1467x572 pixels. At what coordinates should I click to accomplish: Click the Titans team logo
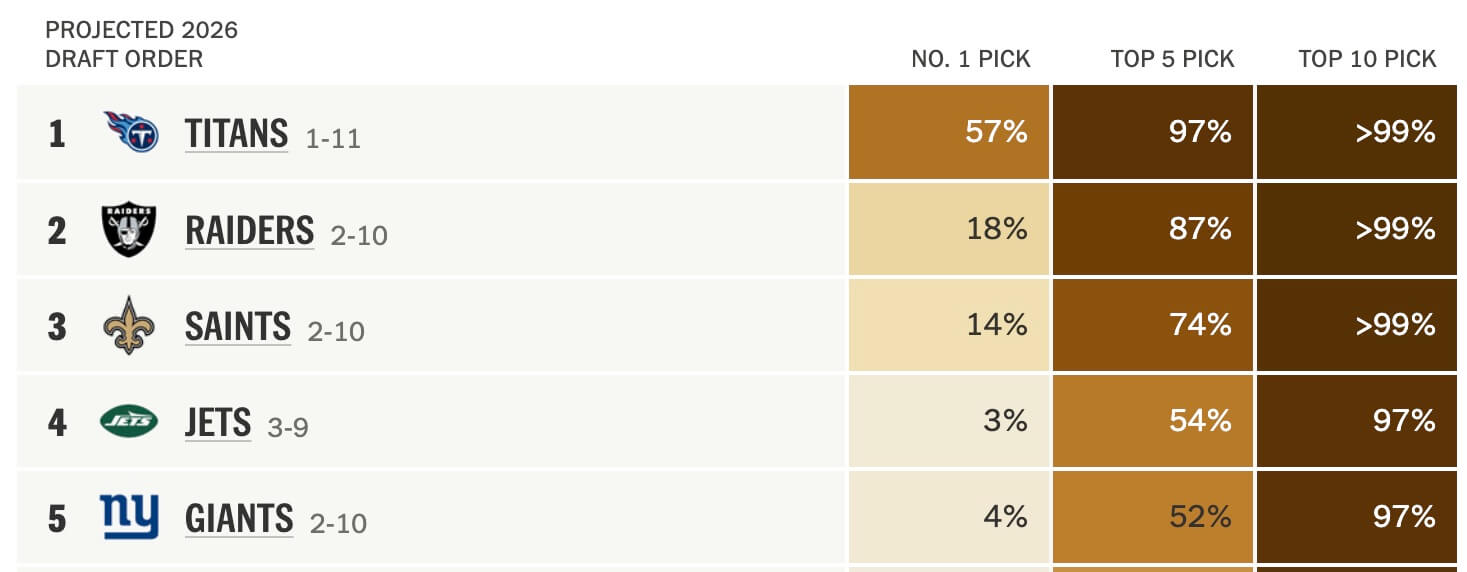coord(131,132)
